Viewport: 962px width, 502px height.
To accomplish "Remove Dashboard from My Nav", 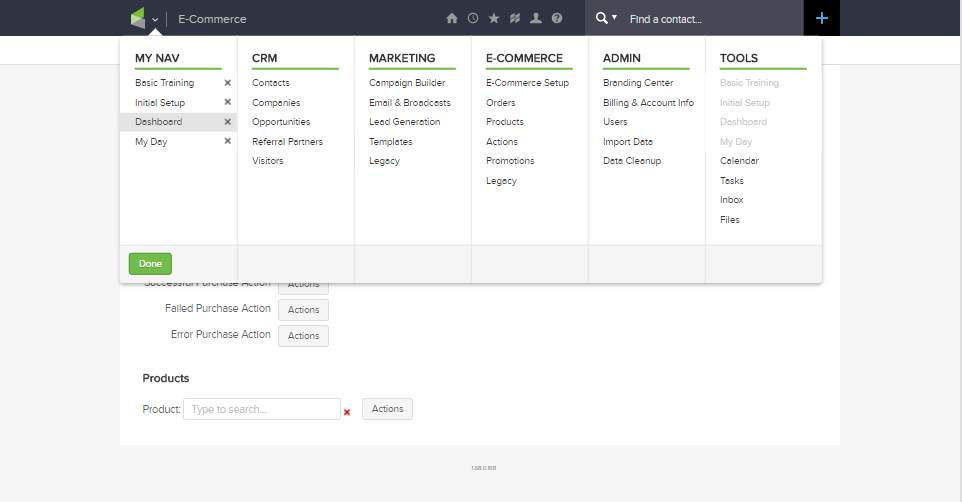I will coord(228,122).
